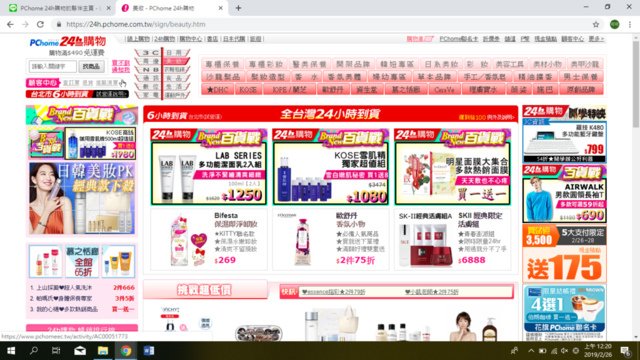Click the PChome 24h購物 logo
Screen dimensions: 640x360
[68, 42]
